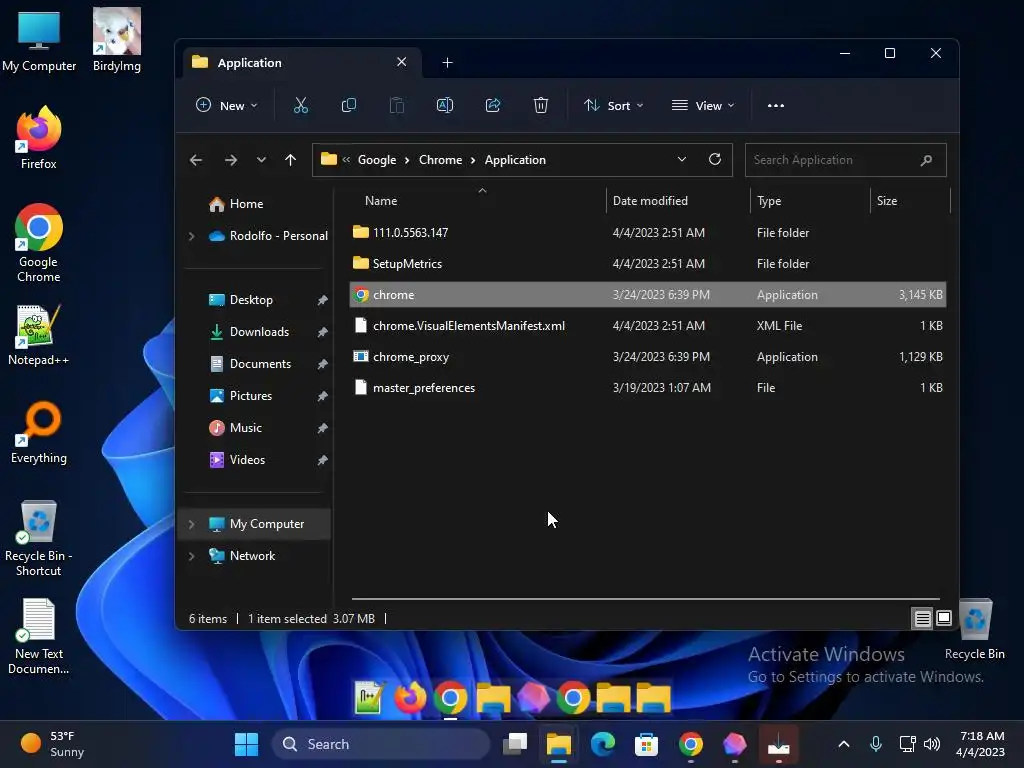Click the Task View taskbar icon
The image size is (1024, 768).
[515, 744]
